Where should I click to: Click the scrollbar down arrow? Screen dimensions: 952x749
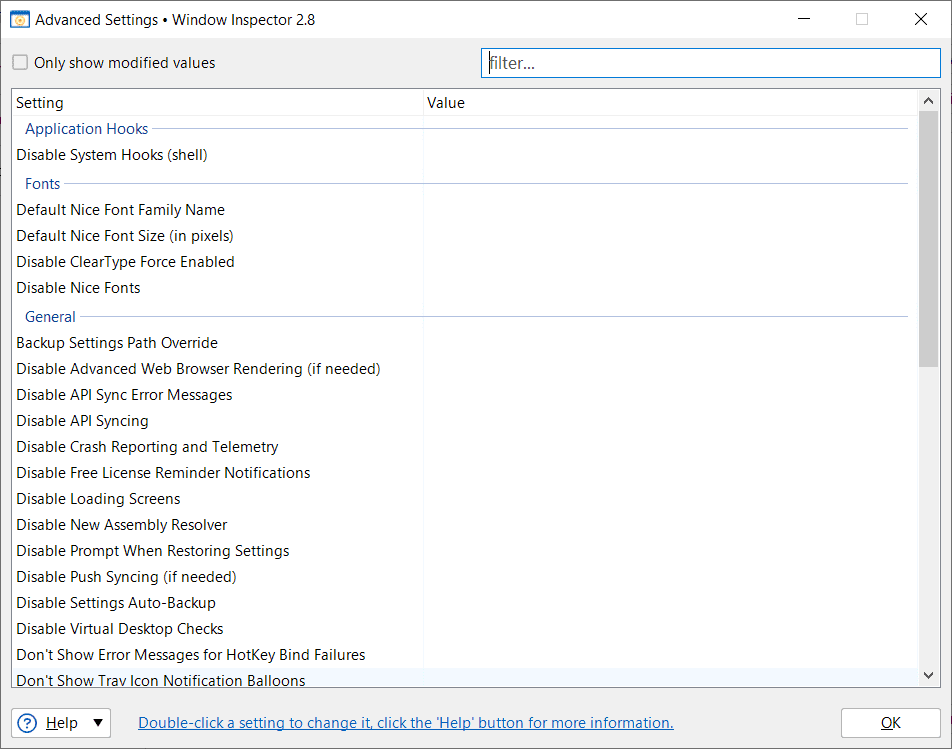928,676
